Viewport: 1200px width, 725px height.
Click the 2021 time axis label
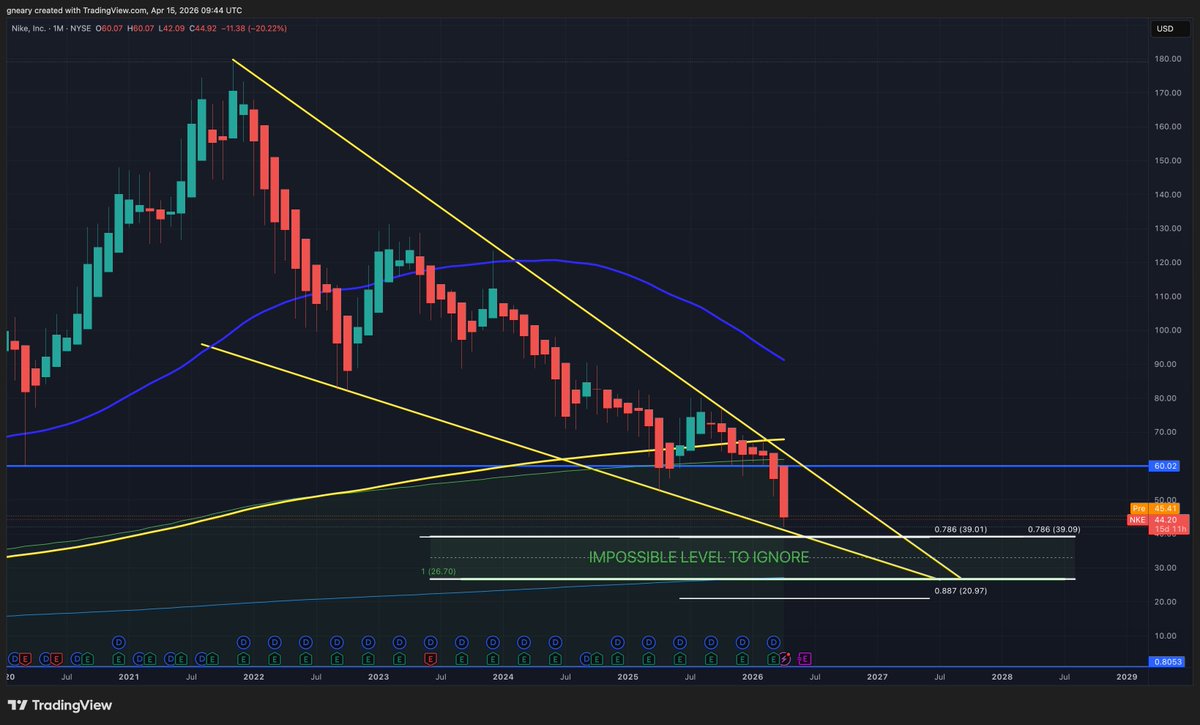128,677
